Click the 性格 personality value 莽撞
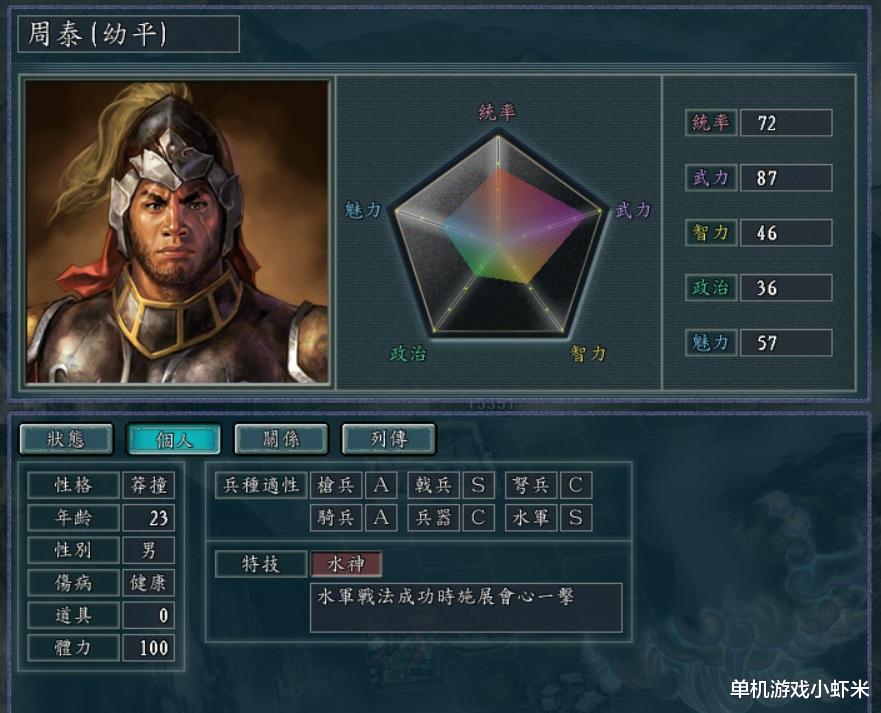The image size is (881, 713). click(x=148, y=485)
